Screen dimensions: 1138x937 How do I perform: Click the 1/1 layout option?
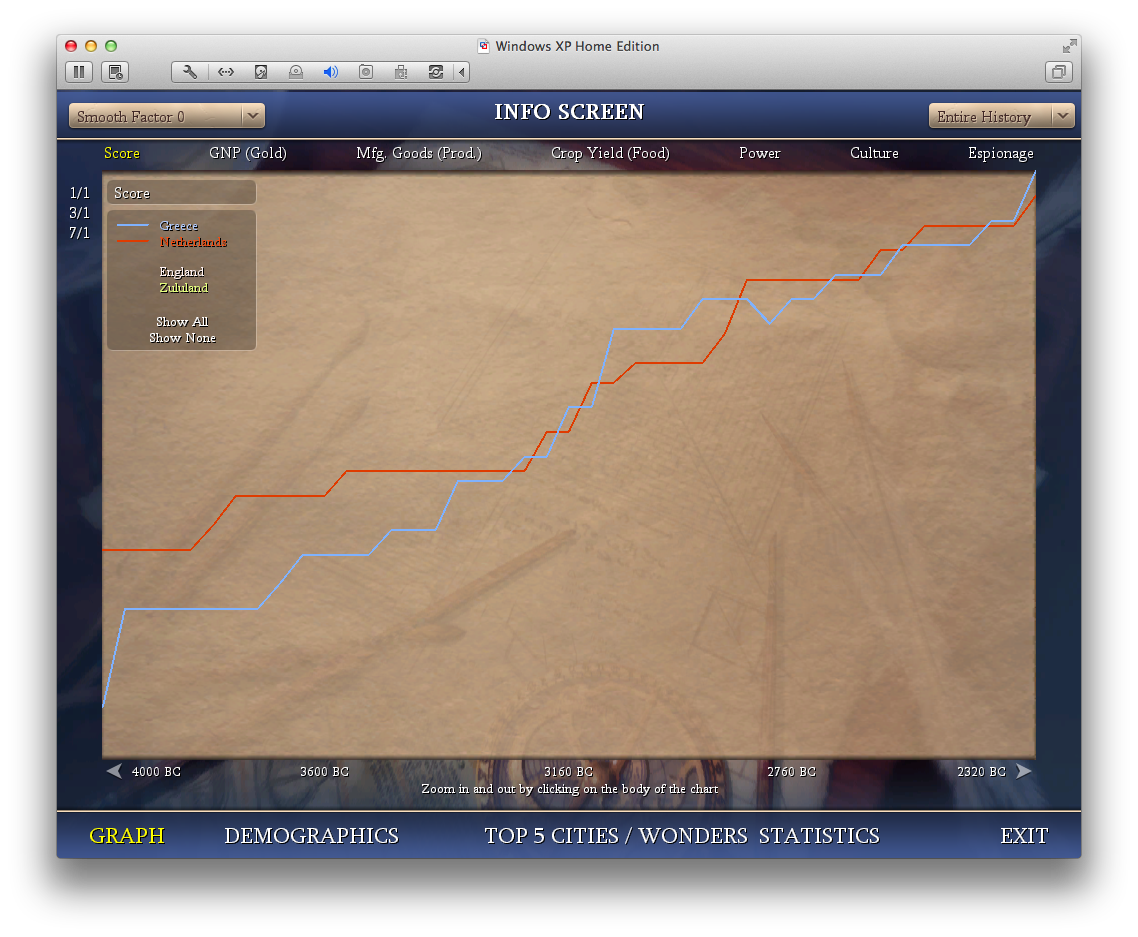coord(79,193)
